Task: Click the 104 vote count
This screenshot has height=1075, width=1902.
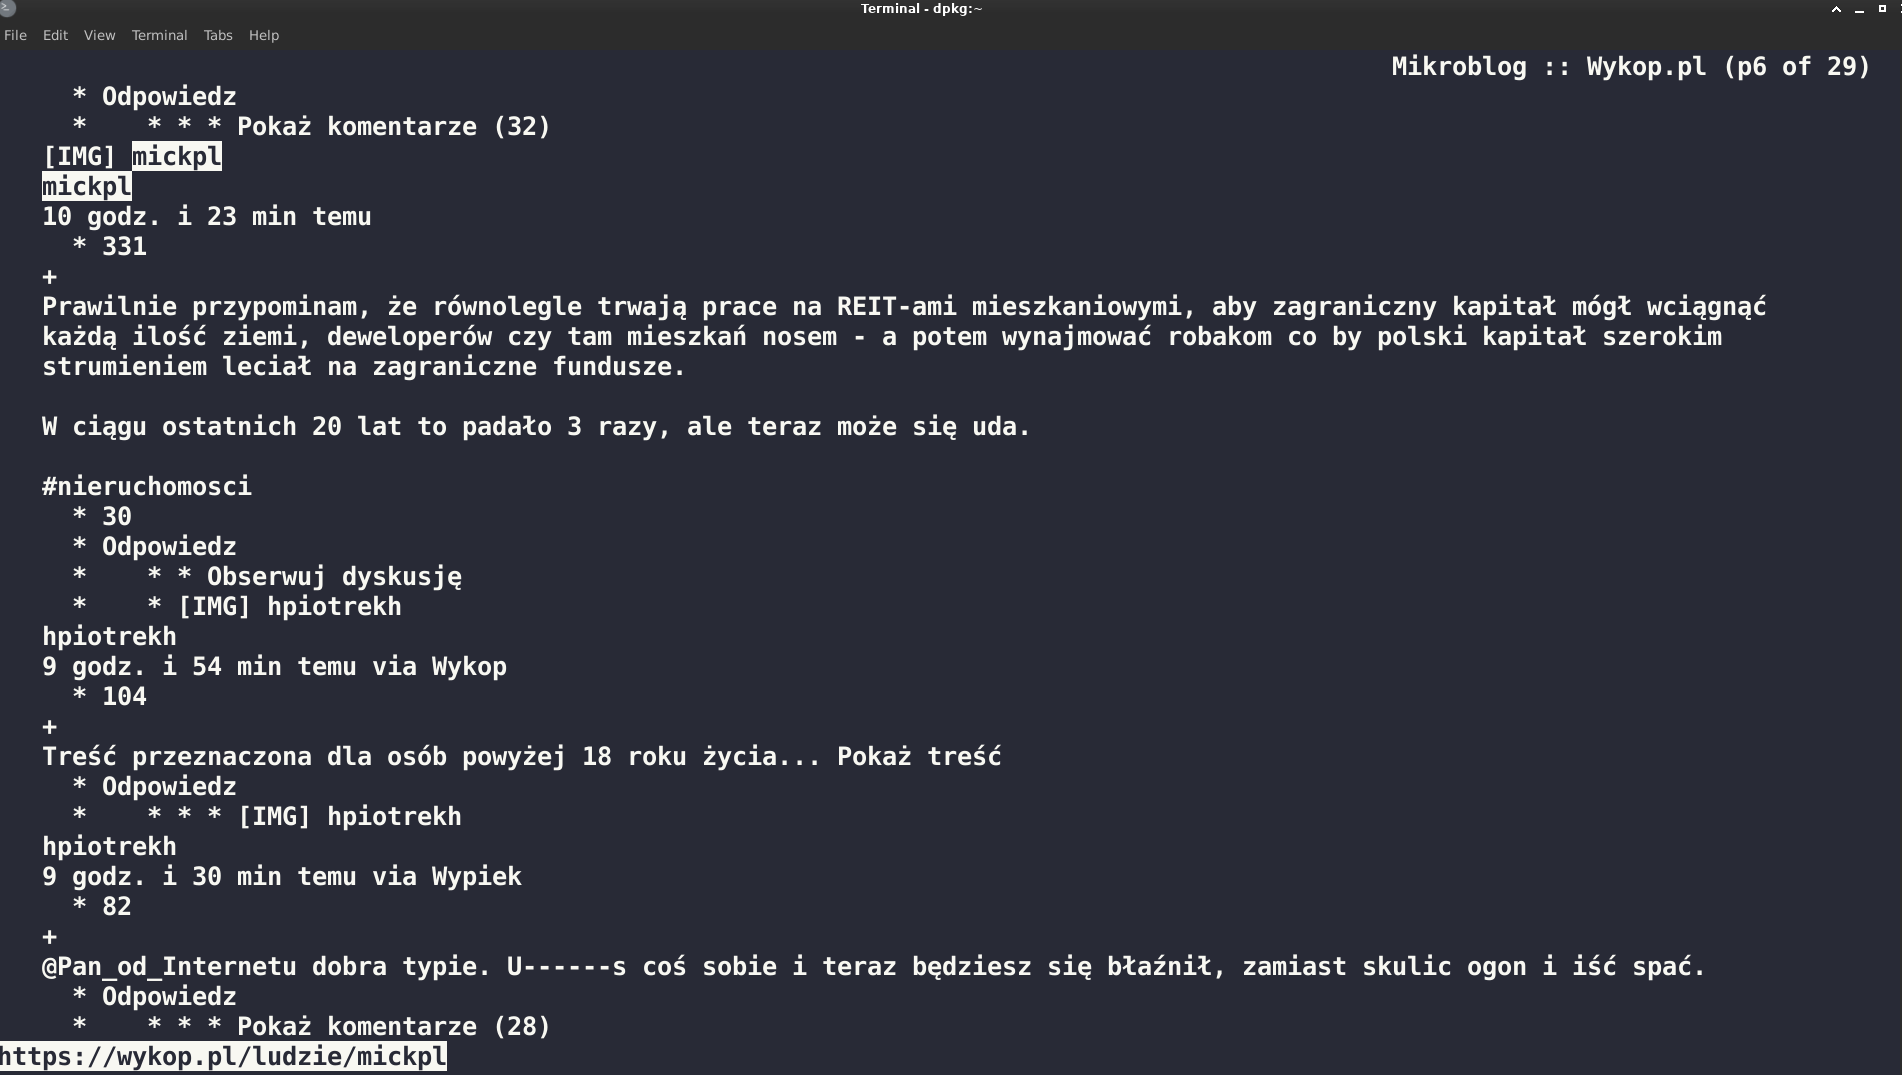Action: 124,697
